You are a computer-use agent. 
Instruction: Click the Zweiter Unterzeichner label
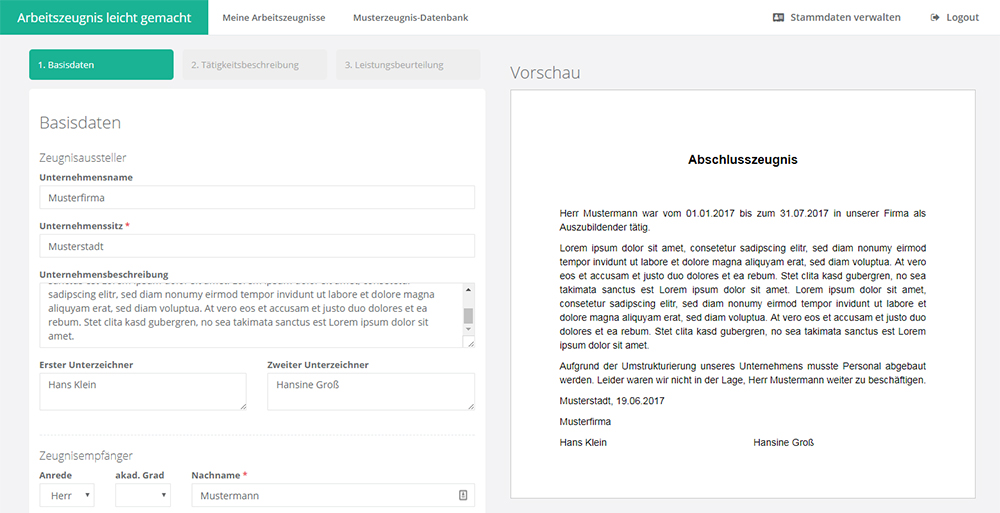(318, 365)
